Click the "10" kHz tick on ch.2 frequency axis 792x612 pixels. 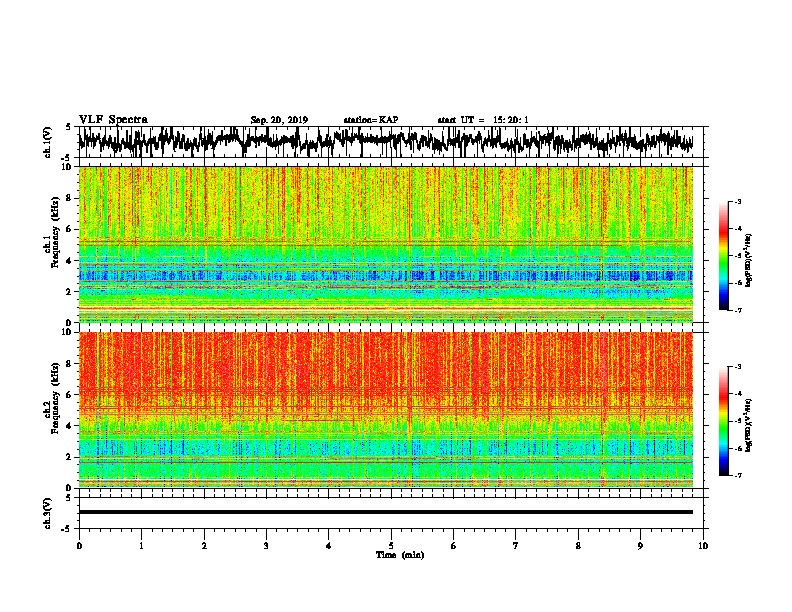tap(68, 332)
